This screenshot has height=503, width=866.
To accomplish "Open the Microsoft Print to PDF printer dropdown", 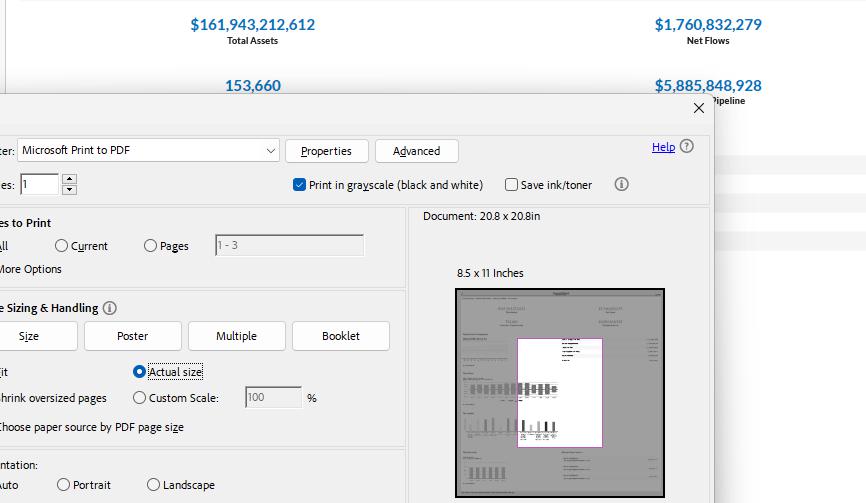I will (148, 150).
